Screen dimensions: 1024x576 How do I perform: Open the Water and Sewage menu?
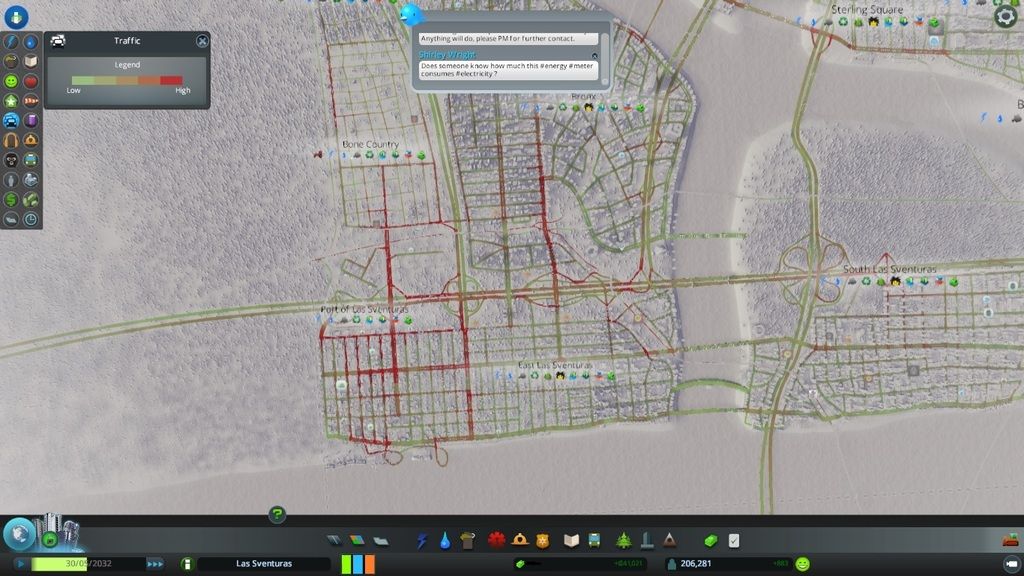coord(445,541)
